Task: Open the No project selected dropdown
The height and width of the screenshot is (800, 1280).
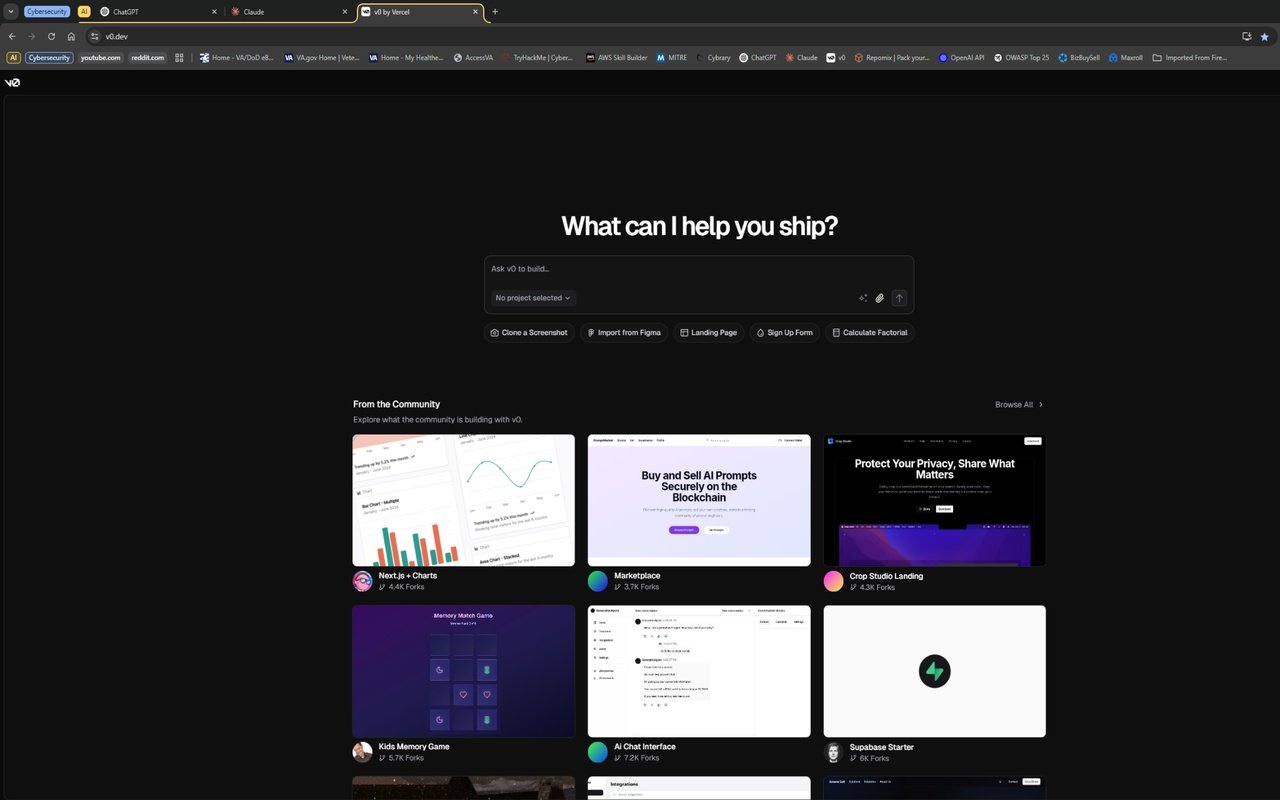Action: 532,298
